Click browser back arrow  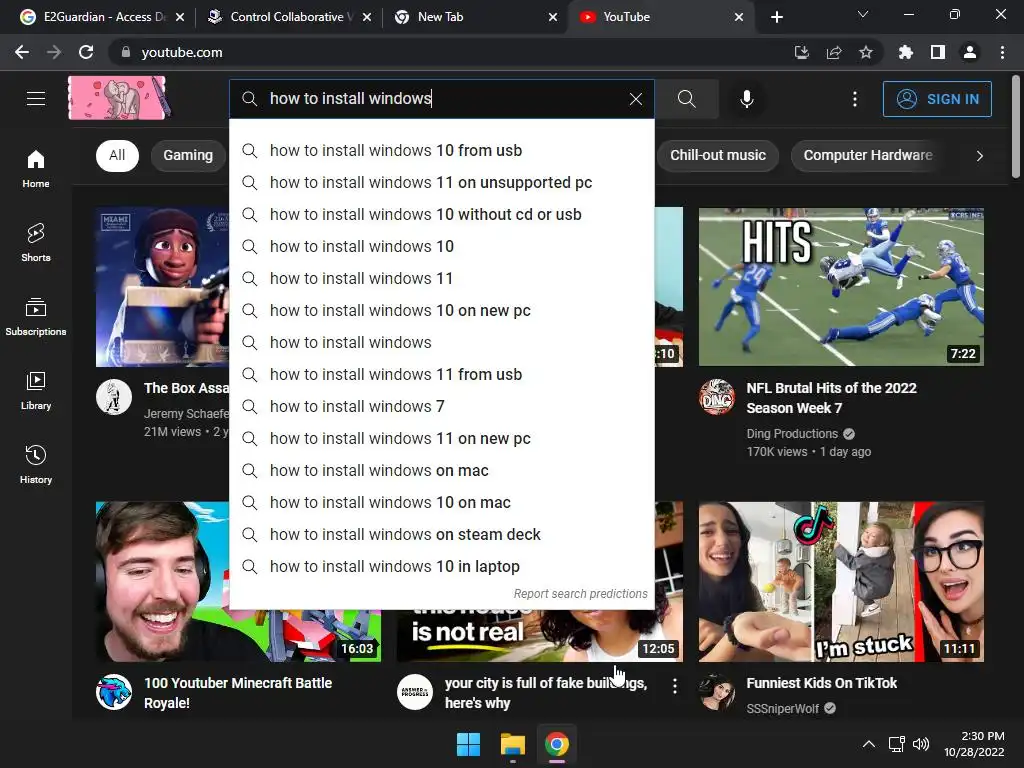(x=22, y=52)
